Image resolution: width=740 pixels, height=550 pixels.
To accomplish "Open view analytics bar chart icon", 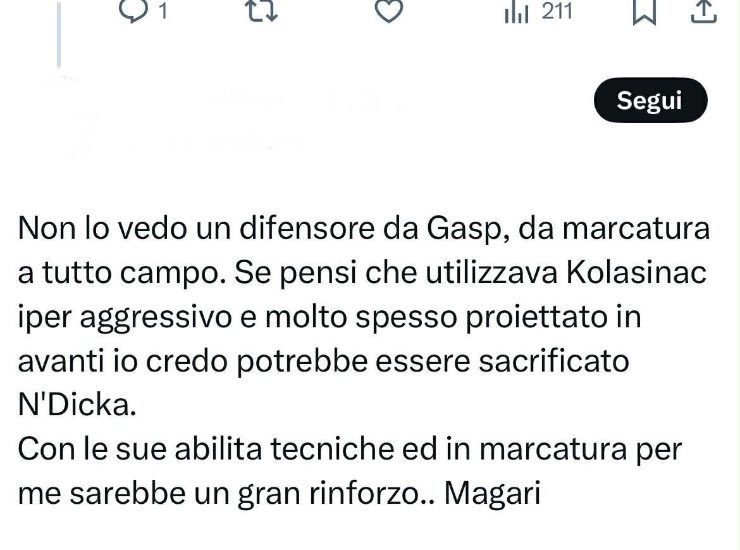I will click(x=516, y=13).
